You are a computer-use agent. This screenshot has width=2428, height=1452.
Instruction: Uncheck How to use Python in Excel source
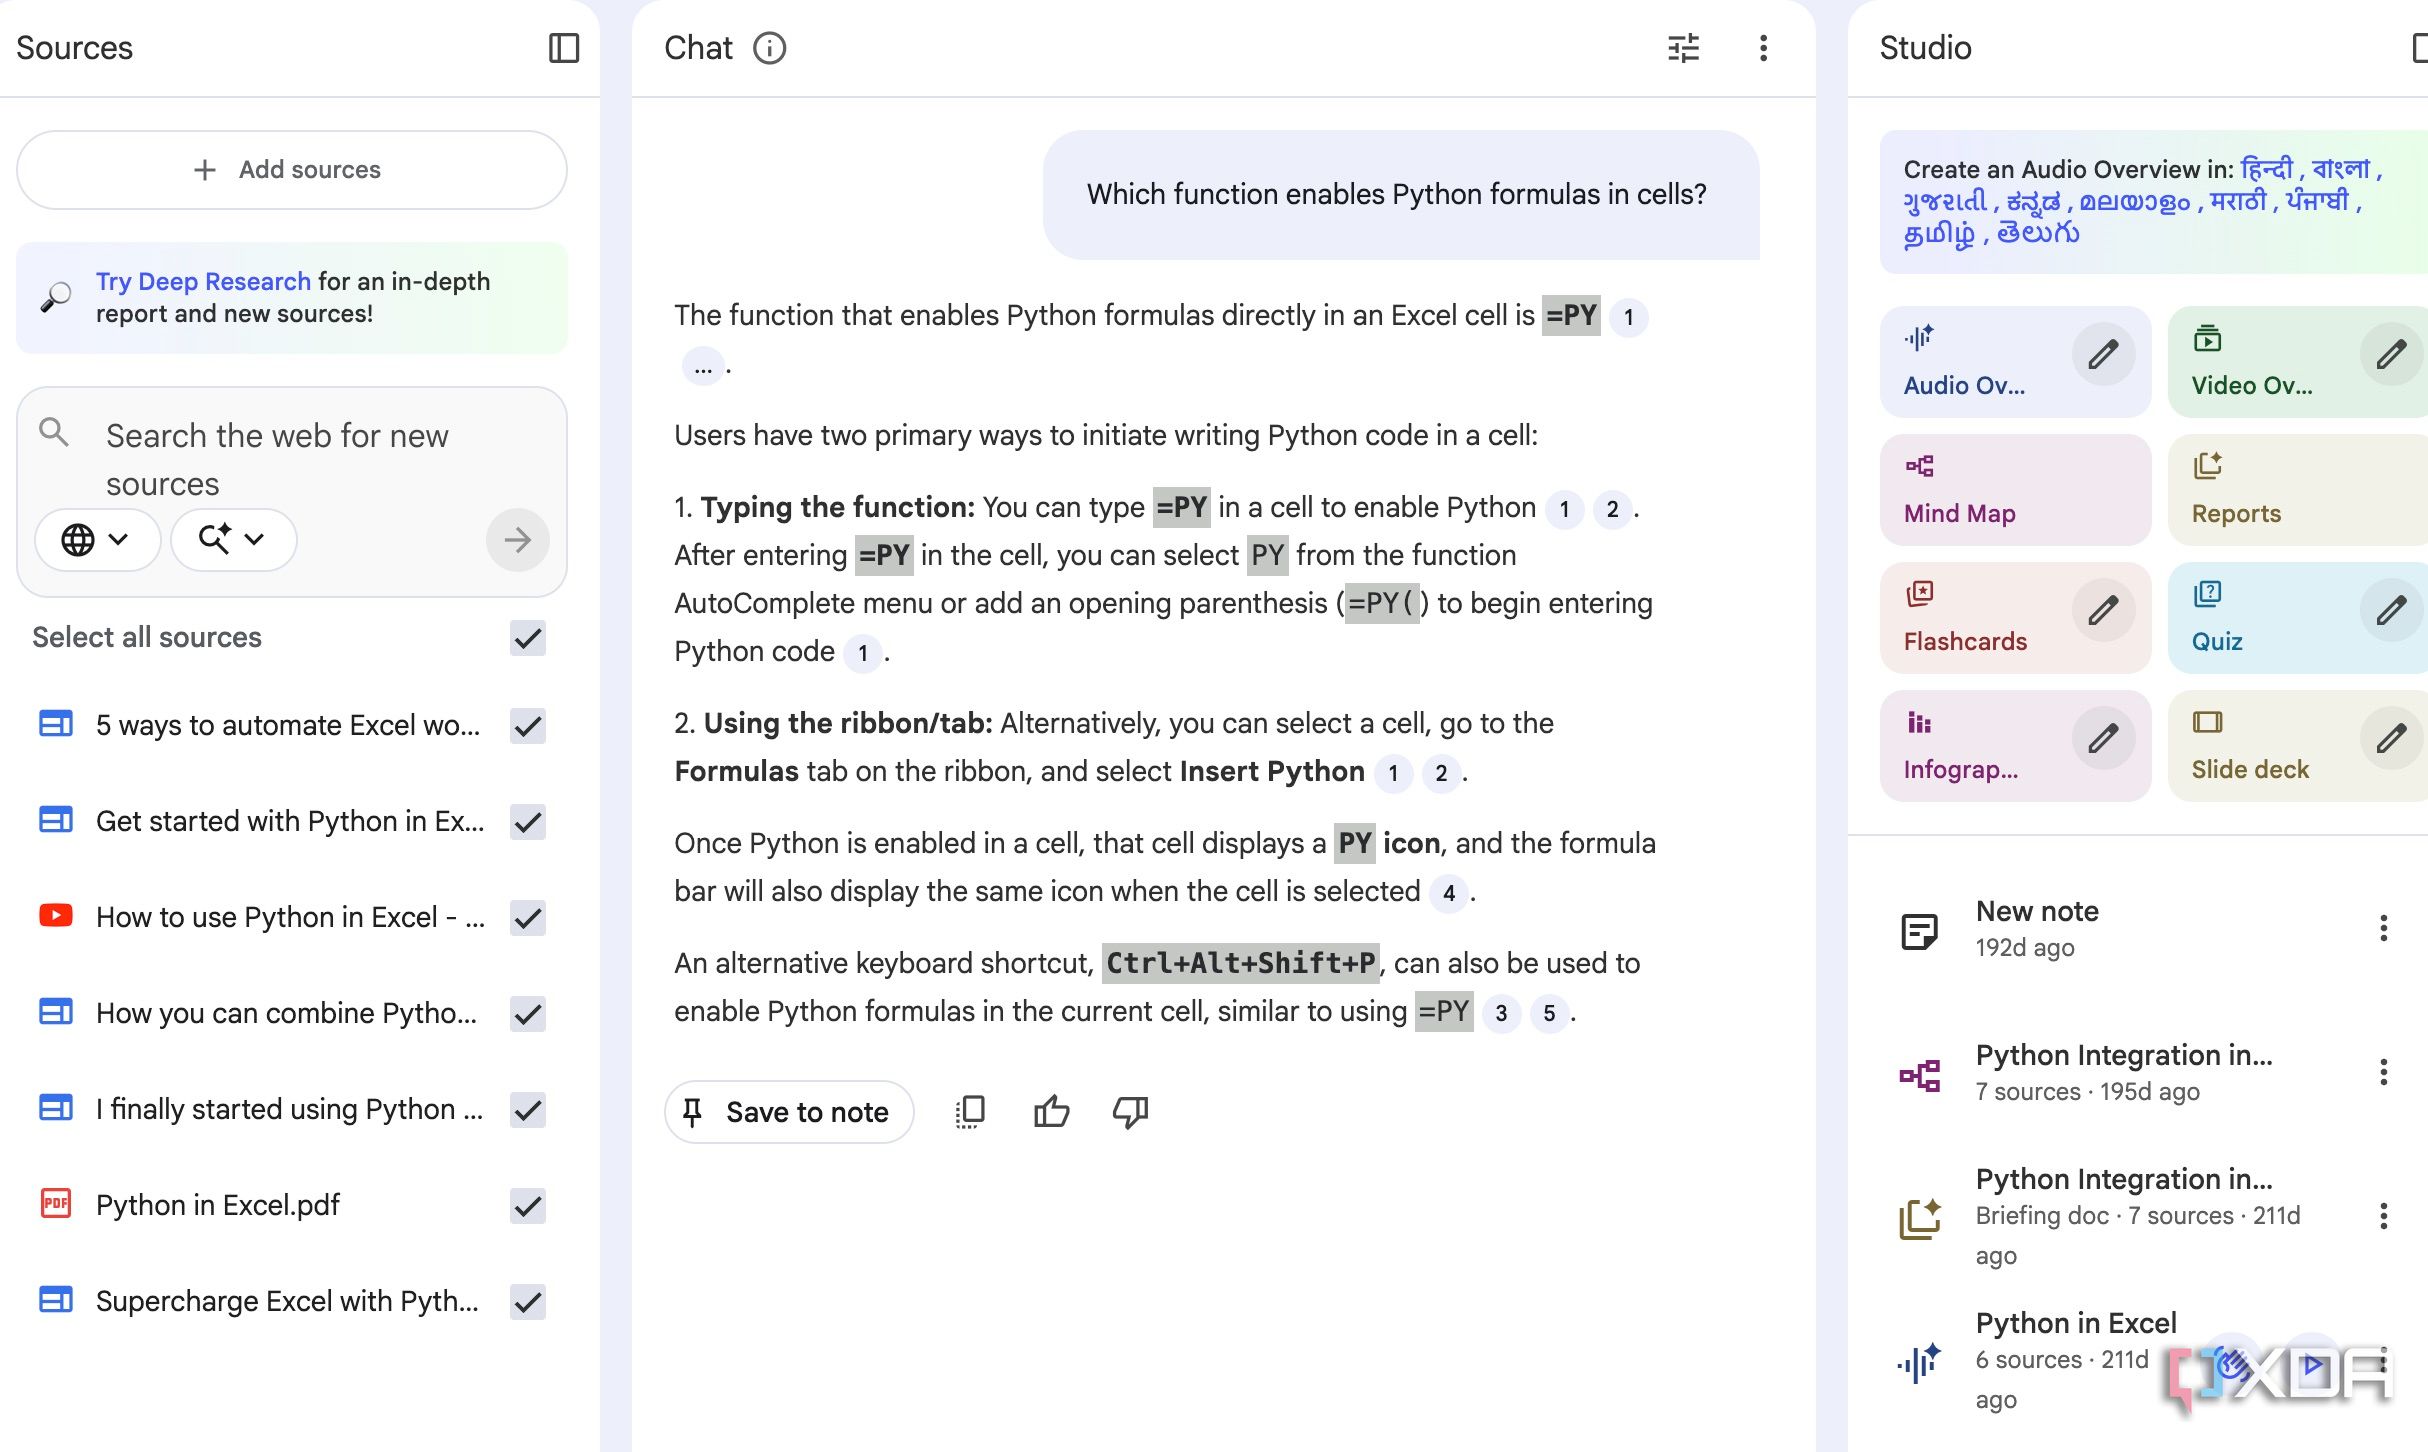coord(527,918)
